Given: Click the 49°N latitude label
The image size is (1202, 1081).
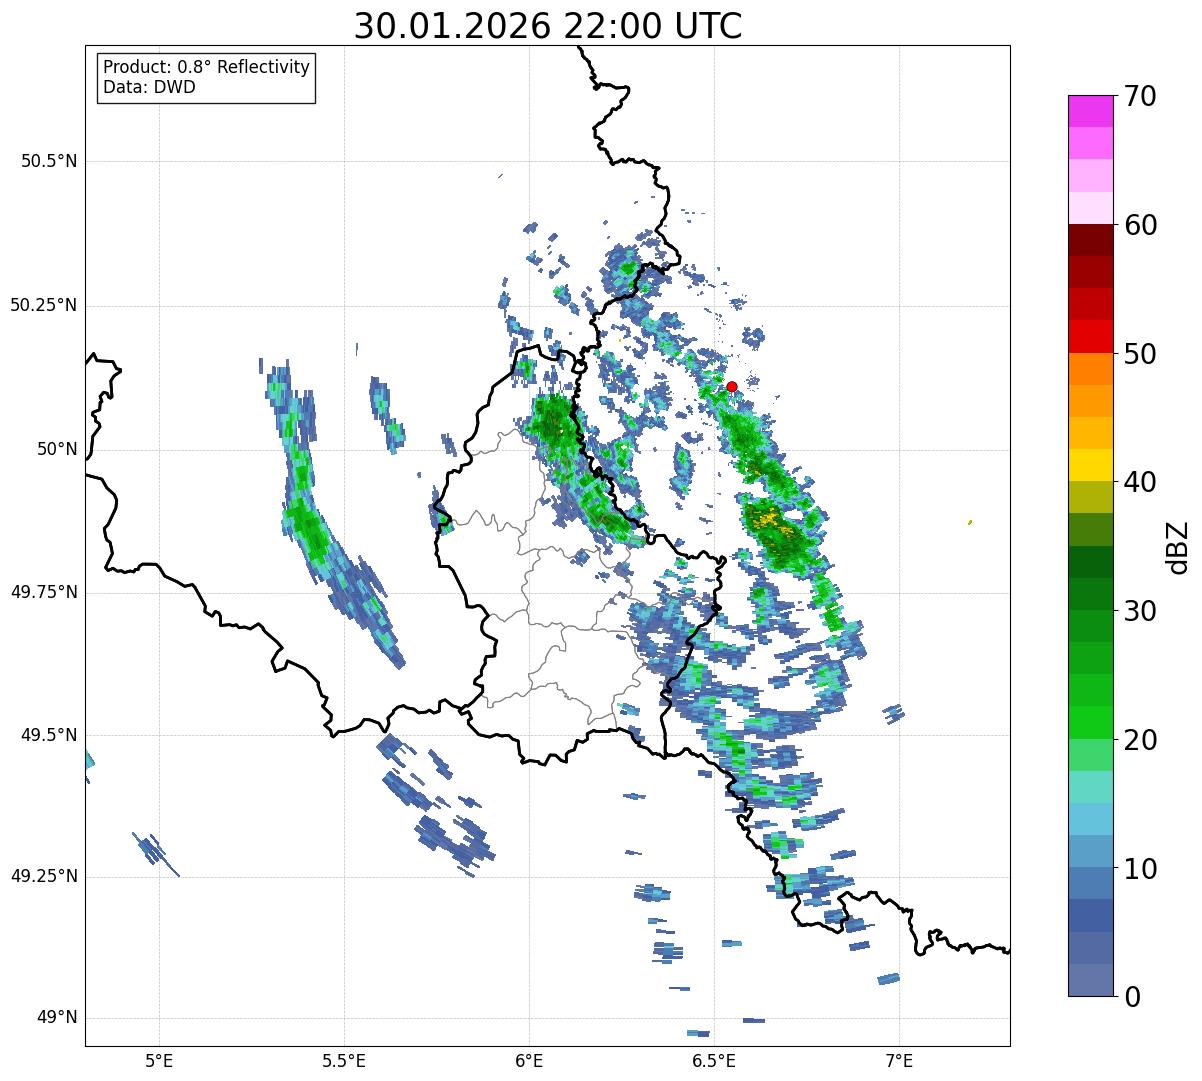Looking at the screenshot, I should tap(57, 1018).
